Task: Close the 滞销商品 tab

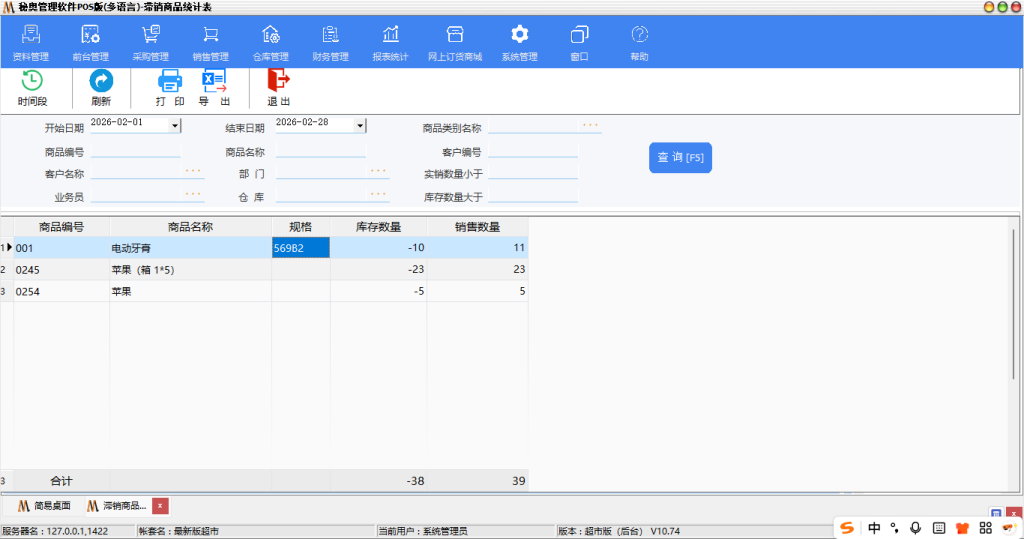Action: (x=160, y=506)
